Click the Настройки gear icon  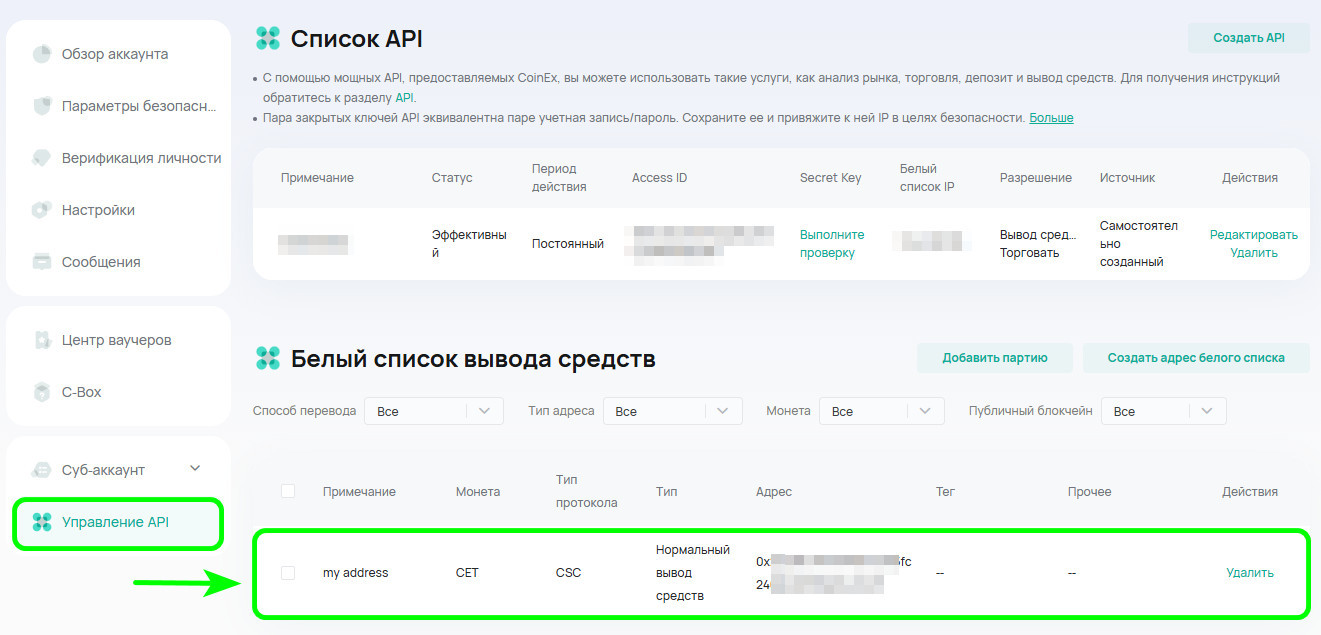coord(41,210)
